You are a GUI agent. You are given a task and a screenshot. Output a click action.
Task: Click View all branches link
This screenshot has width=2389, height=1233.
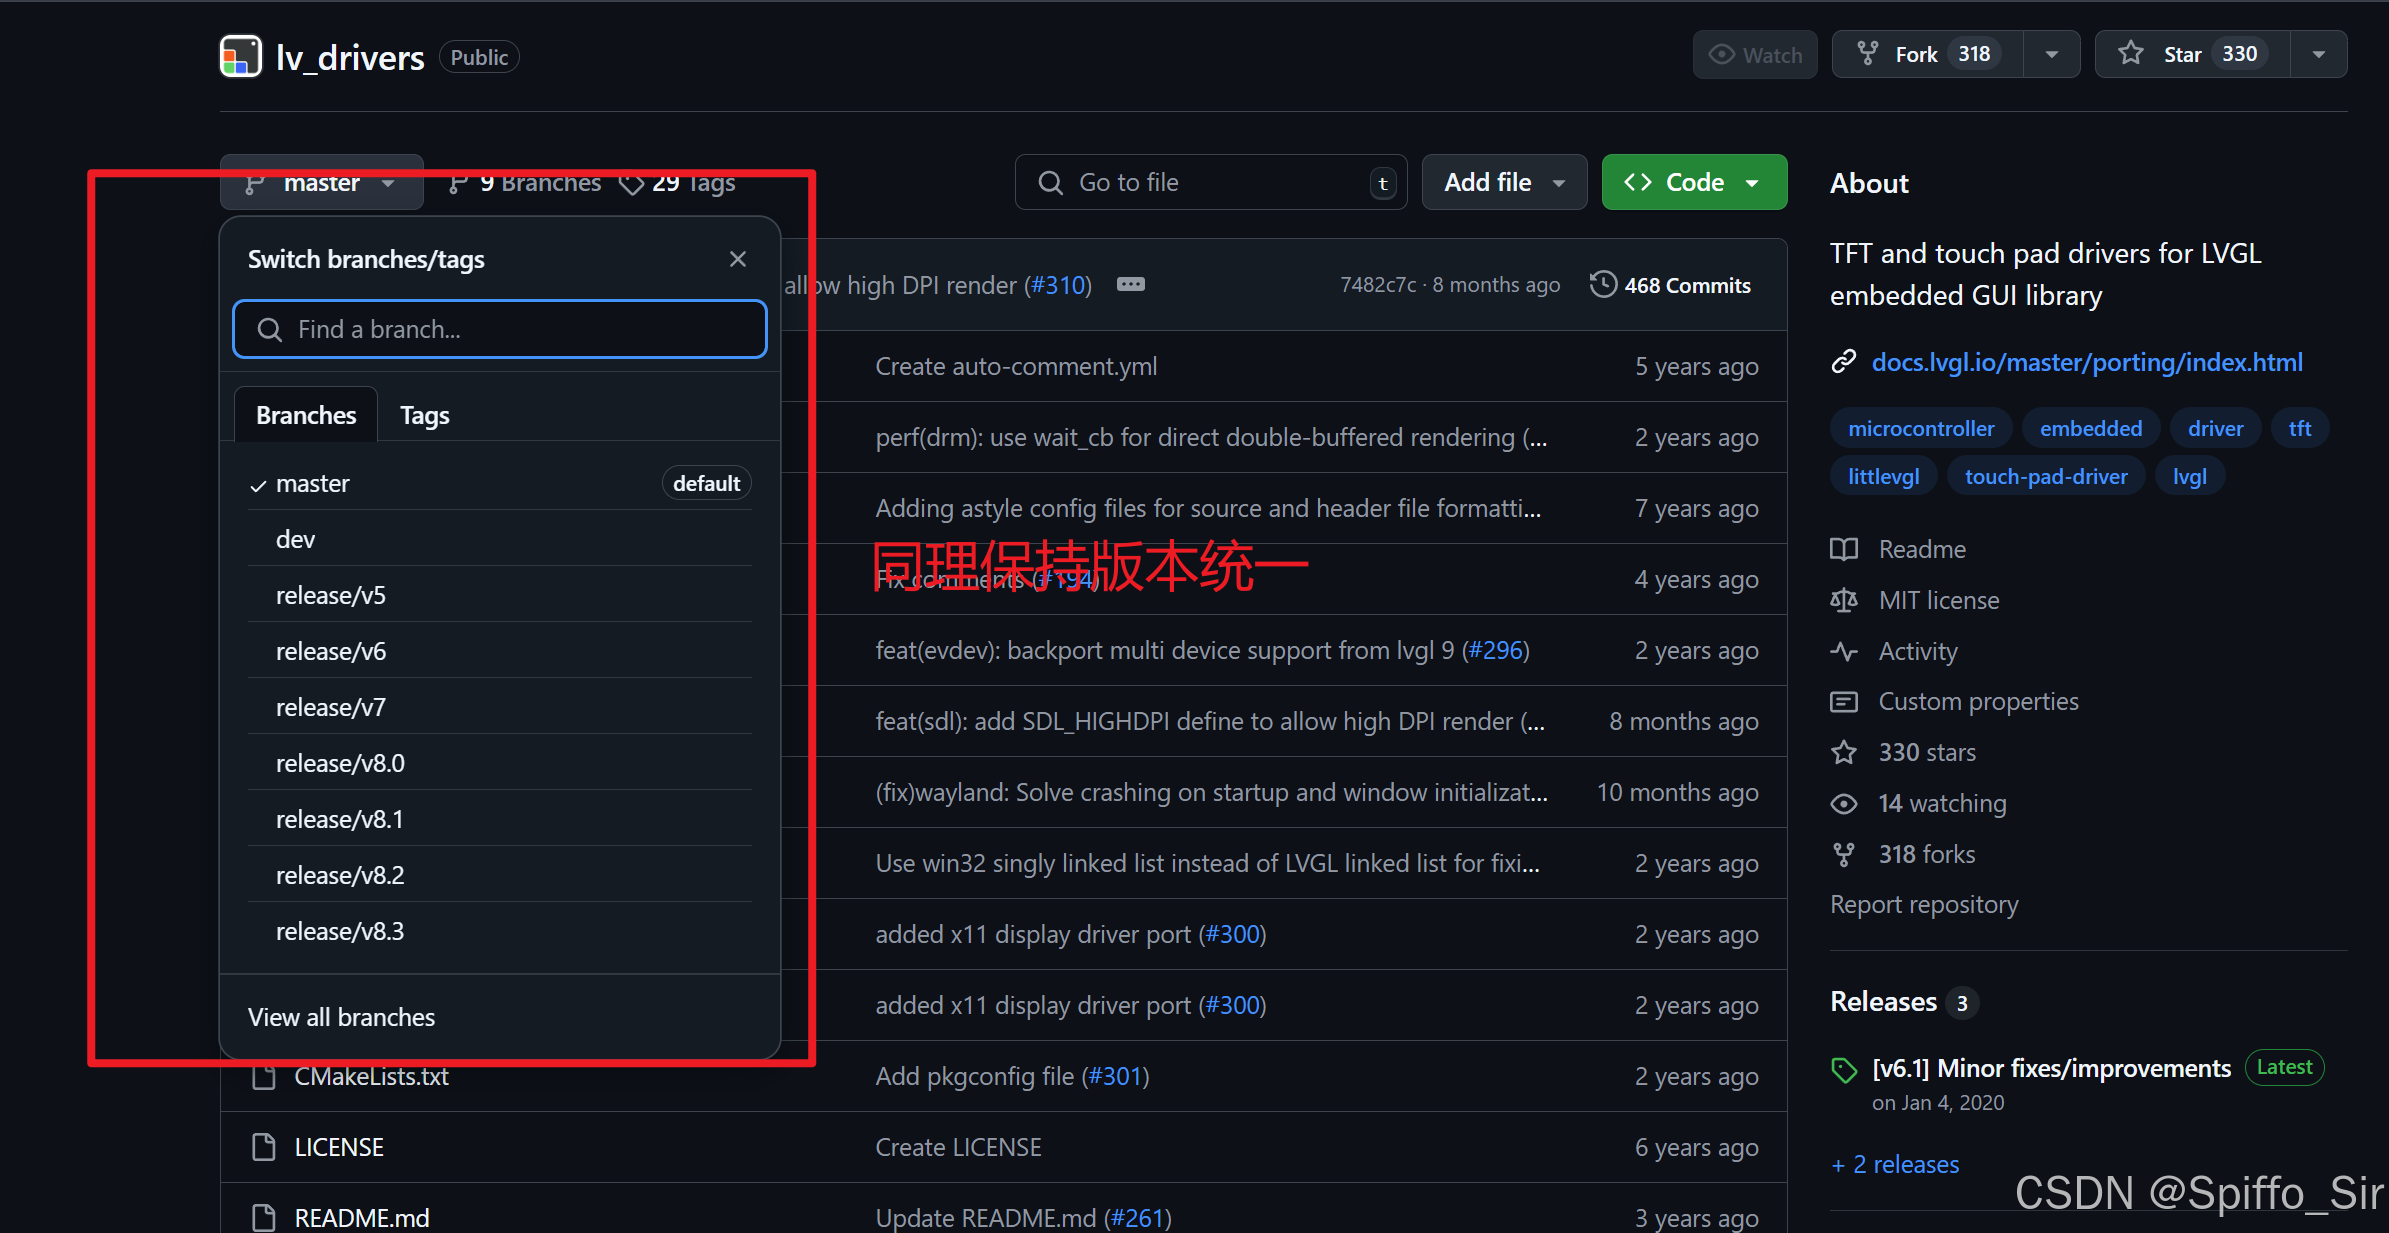[341, 1017]
